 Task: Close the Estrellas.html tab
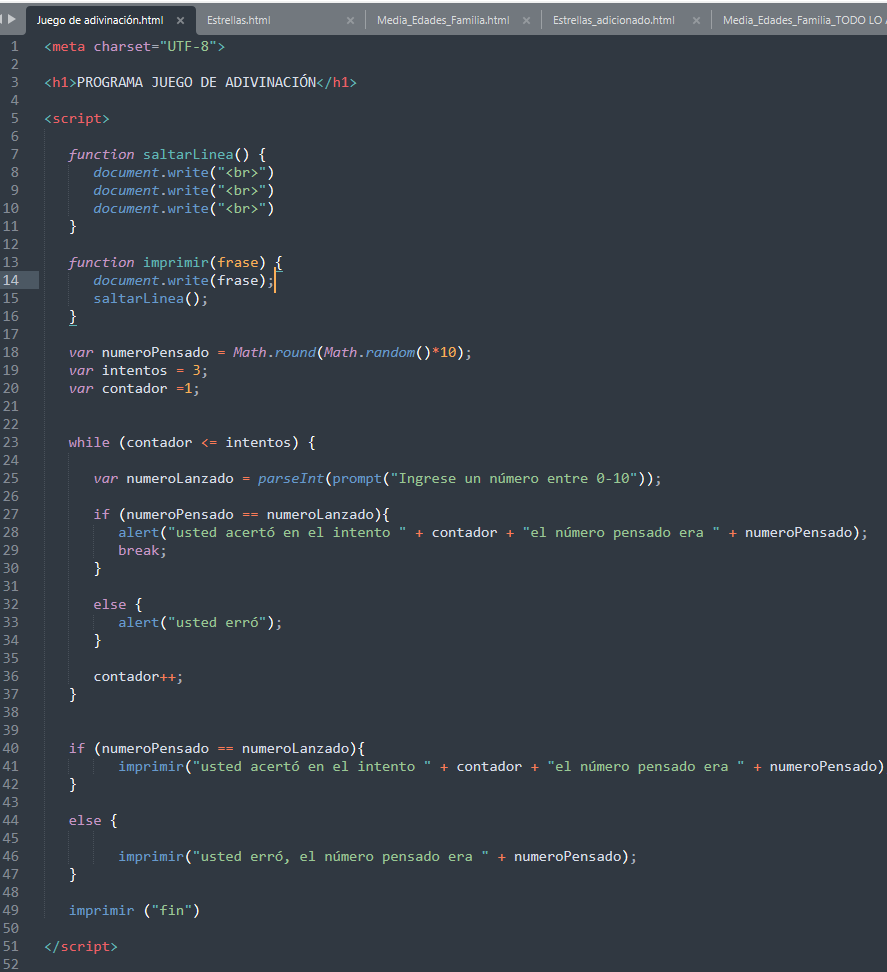pos(350,20)
